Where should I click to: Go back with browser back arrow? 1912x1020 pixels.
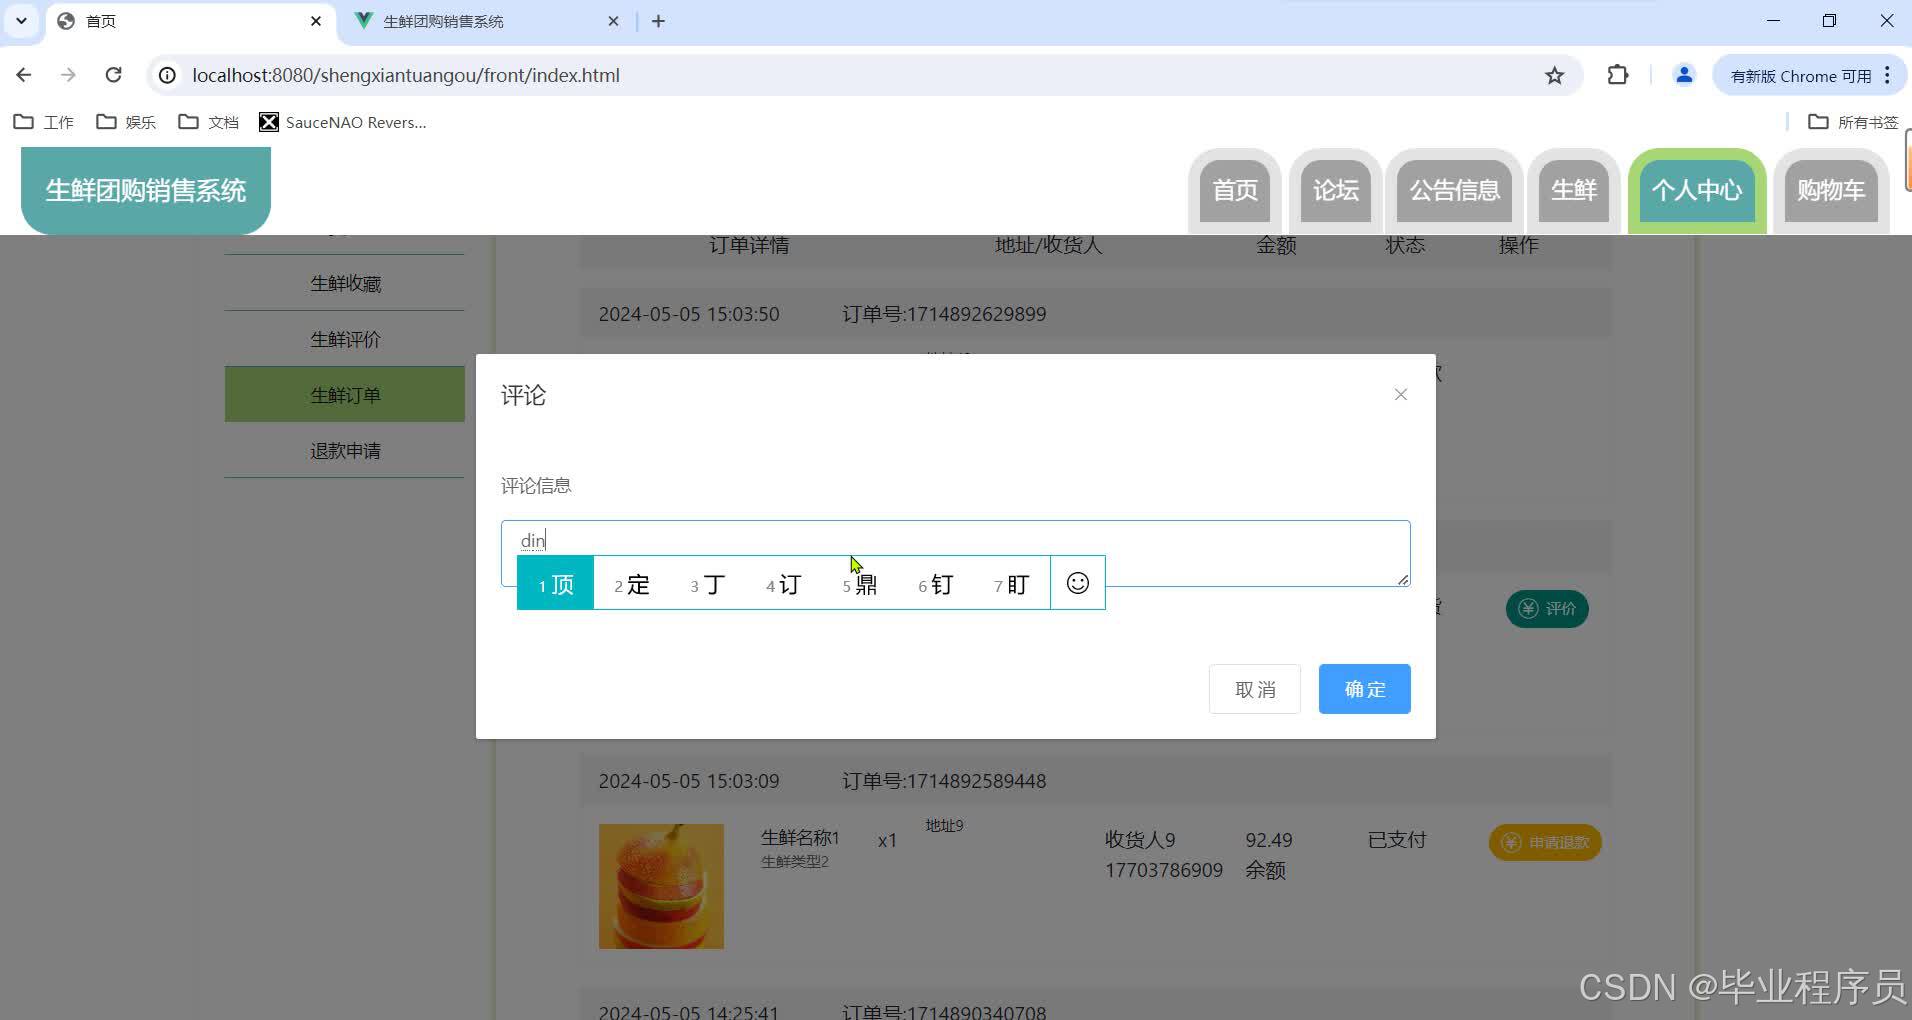(x=24, y=75)
